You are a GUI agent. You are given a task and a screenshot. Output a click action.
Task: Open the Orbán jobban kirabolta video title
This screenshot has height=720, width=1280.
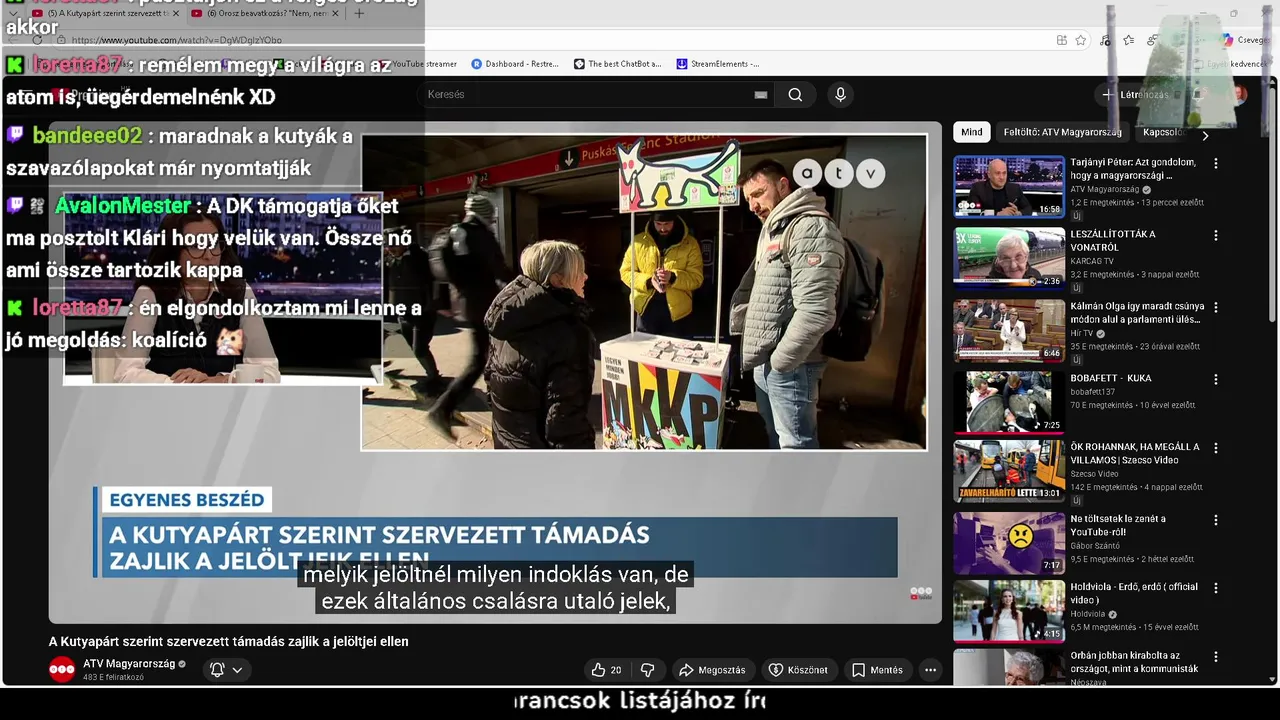1134,662
